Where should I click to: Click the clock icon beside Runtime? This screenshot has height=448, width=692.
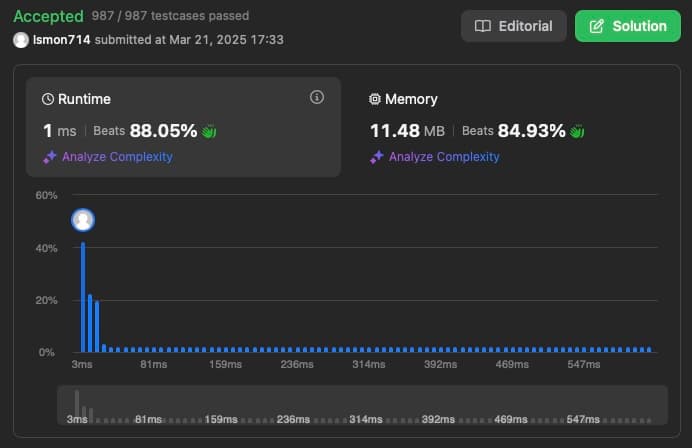click(x=47, y=100)
